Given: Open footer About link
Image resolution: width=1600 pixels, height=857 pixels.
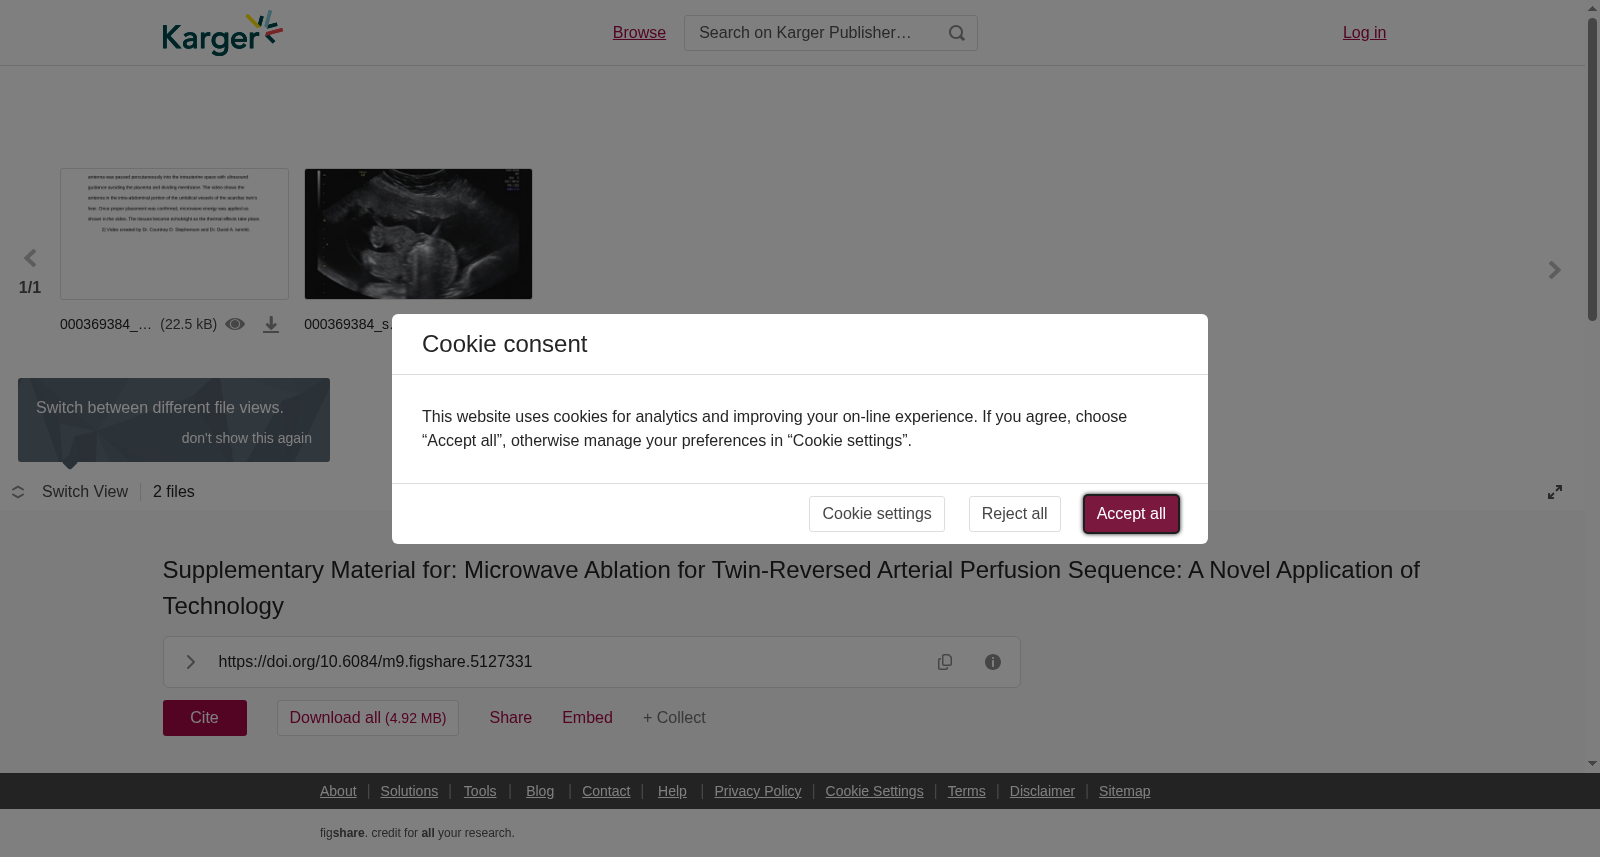Looking at the screenshot, I should pos(338,791).
